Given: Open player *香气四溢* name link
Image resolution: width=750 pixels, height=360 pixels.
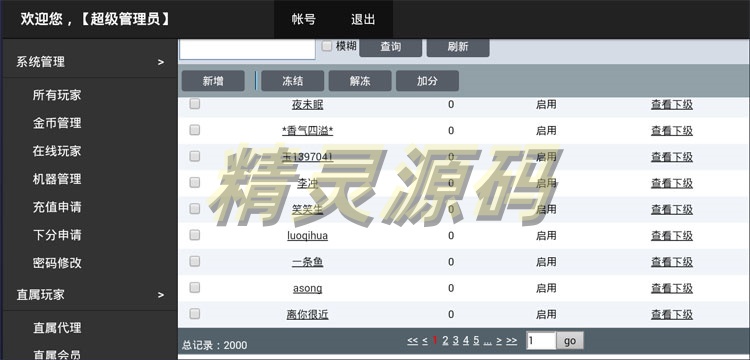Looking at the screenshot, I should [308, 131].
